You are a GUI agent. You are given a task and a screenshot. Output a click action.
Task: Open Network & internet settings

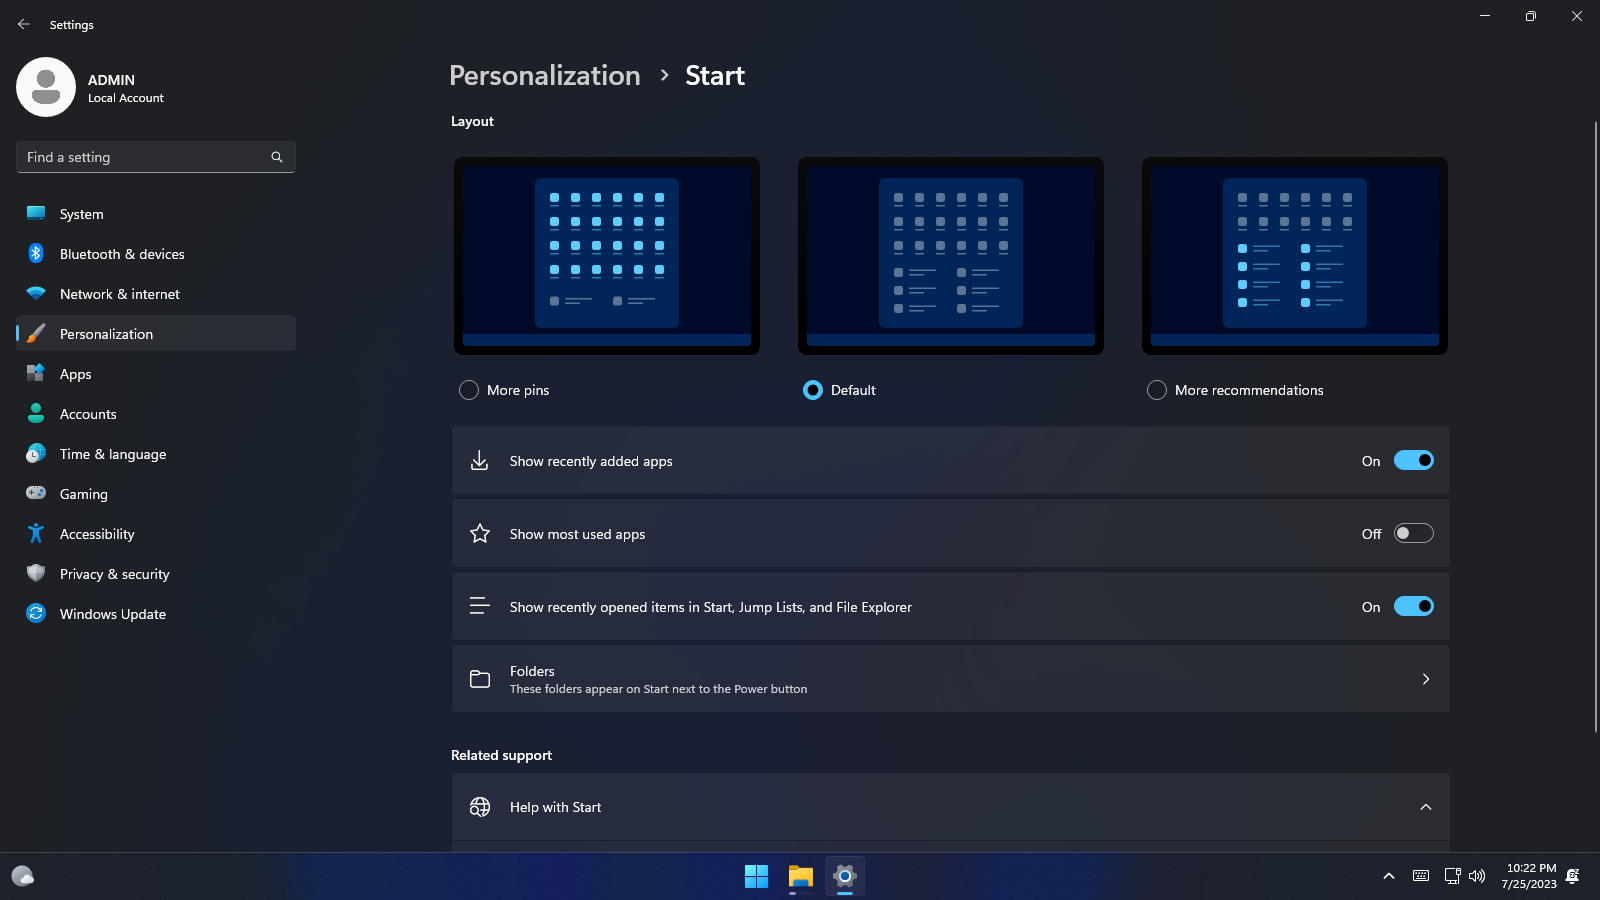click(156, 293)
